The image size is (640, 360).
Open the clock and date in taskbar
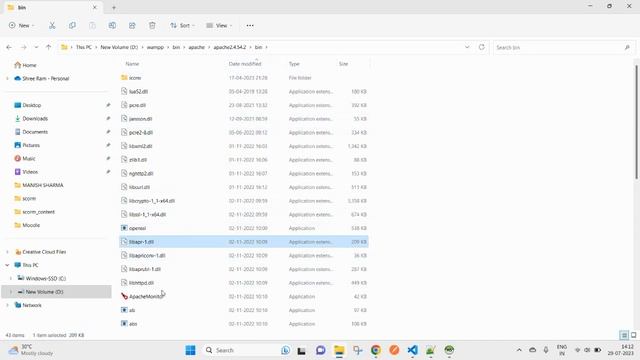coord(620,350)
